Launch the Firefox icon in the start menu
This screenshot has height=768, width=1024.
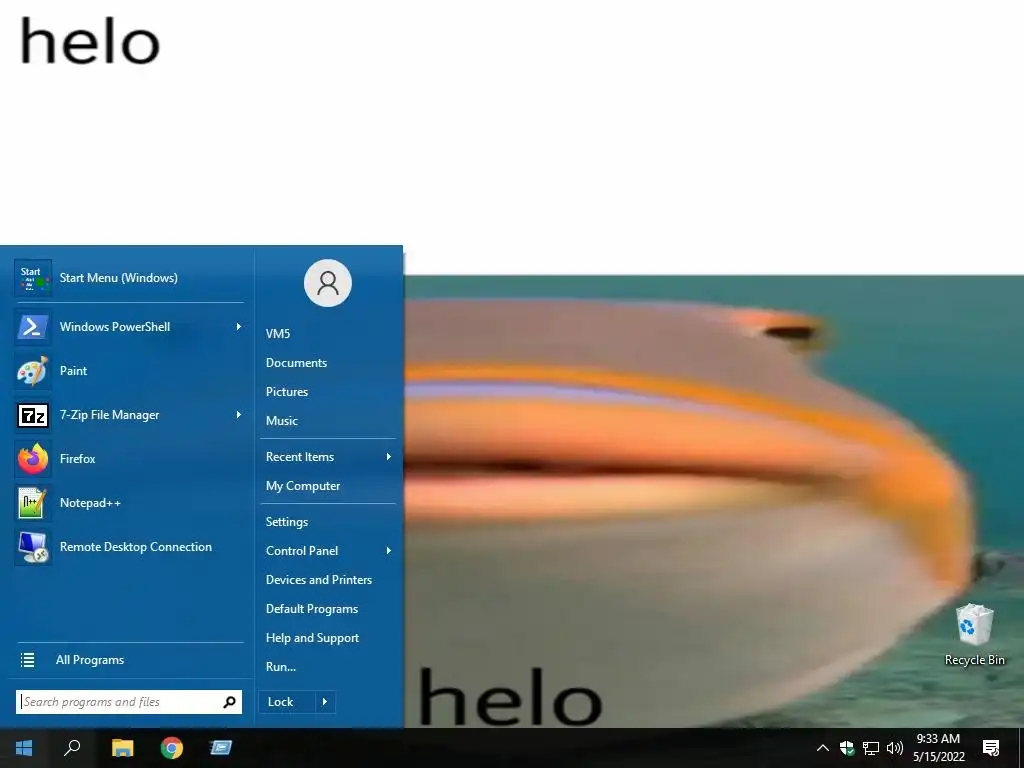33,459
